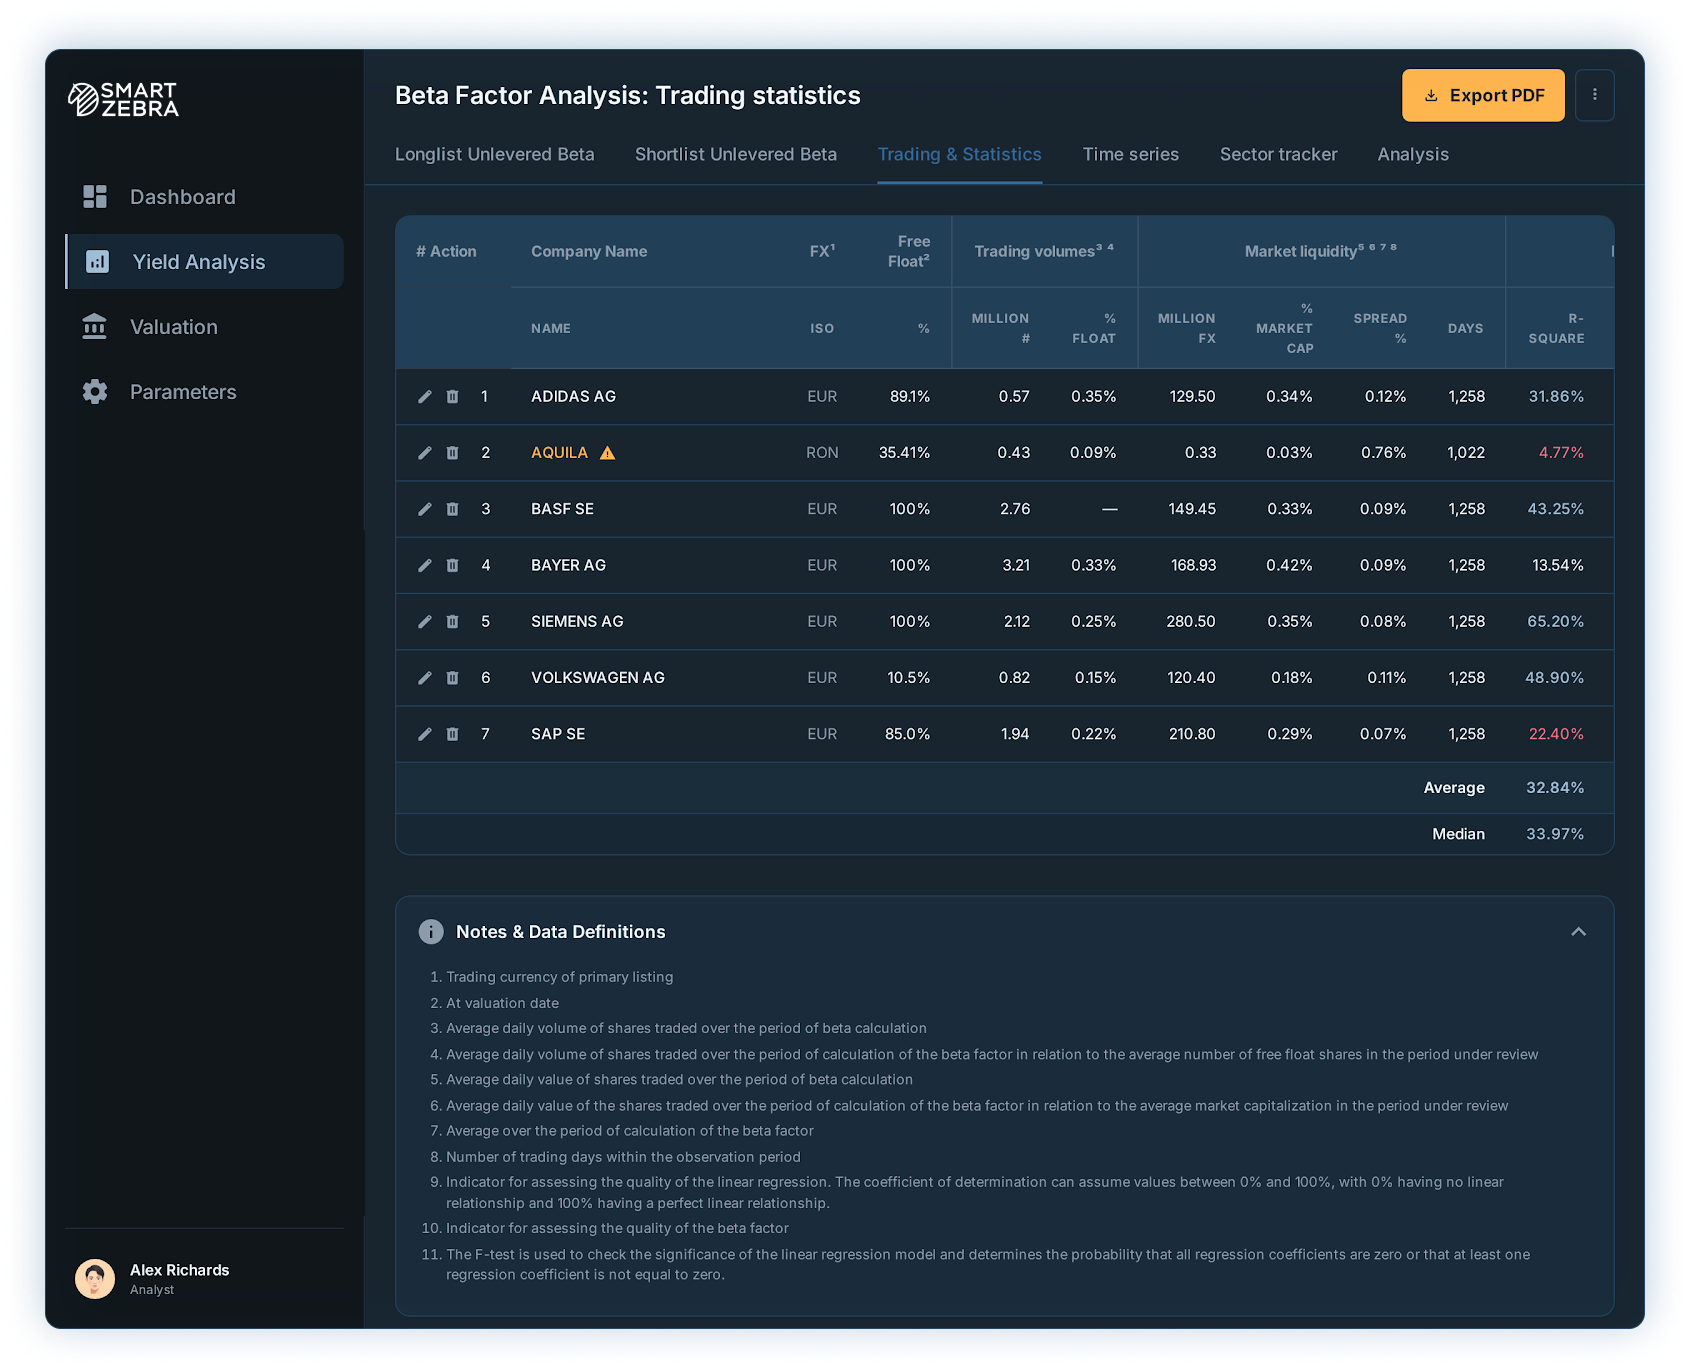Image resolution: width=1690 pixels, height=1370 pixels.
Task: Click the Company Name column header
Action: [589, 252]
